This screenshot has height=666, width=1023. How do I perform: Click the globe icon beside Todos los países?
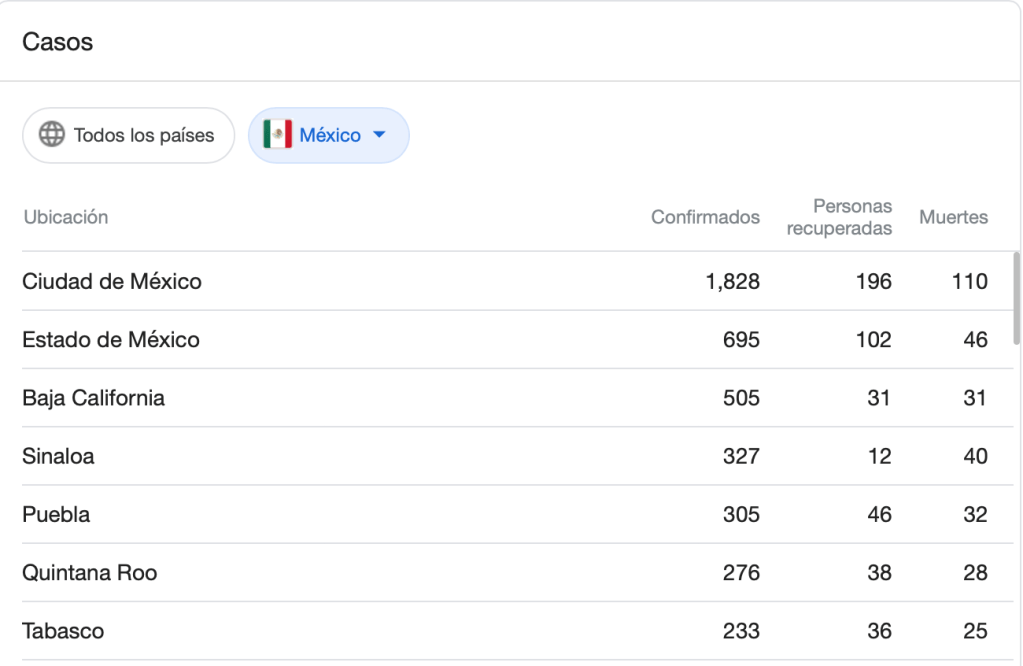coord(52,135)
